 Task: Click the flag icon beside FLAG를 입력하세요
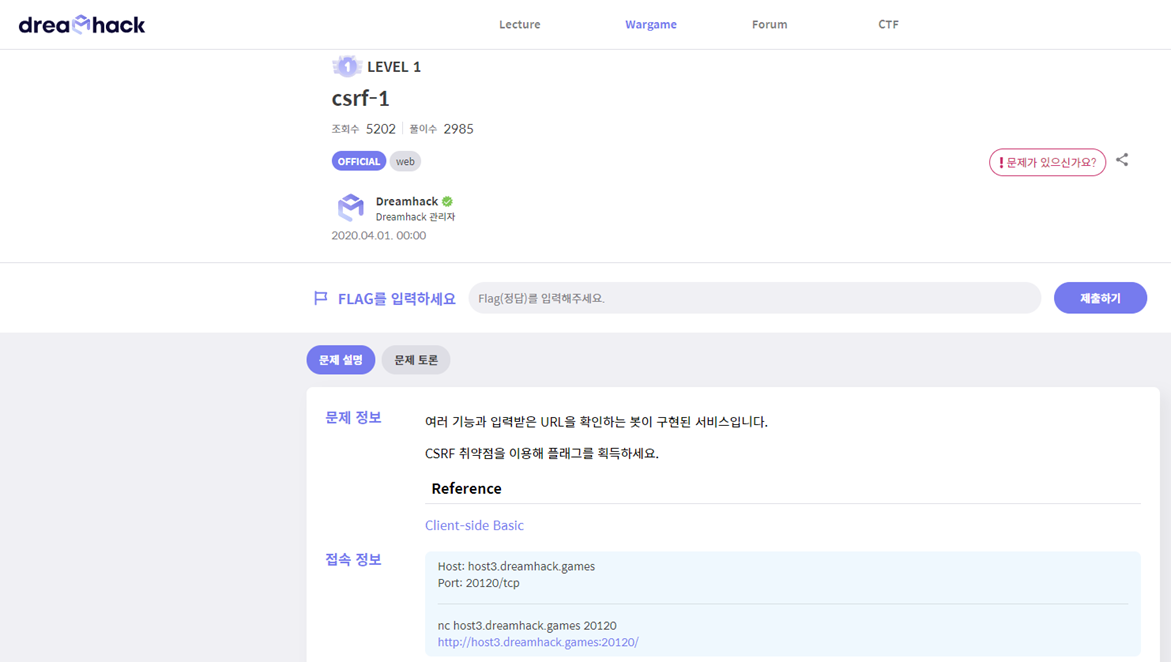click(x=321, y=298)
